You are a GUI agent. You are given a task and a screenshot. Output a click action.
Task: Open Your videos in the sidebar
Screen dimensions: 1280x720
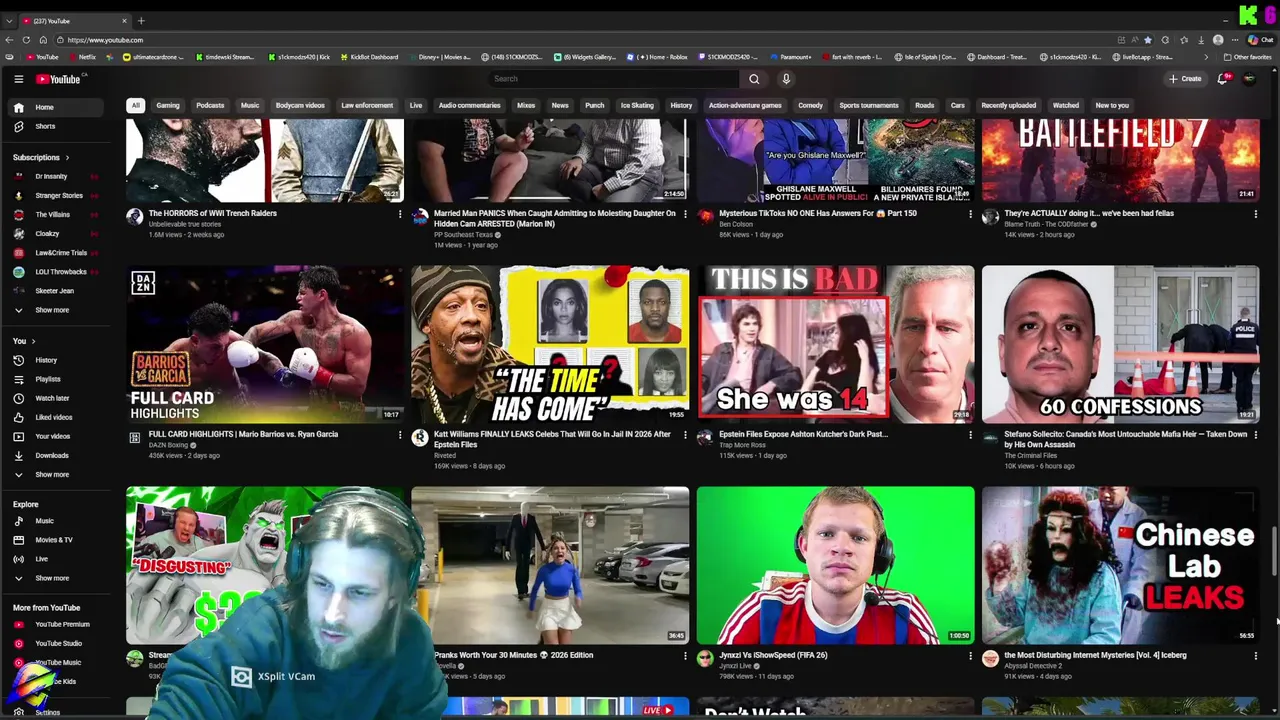click(x=54, y=436)
